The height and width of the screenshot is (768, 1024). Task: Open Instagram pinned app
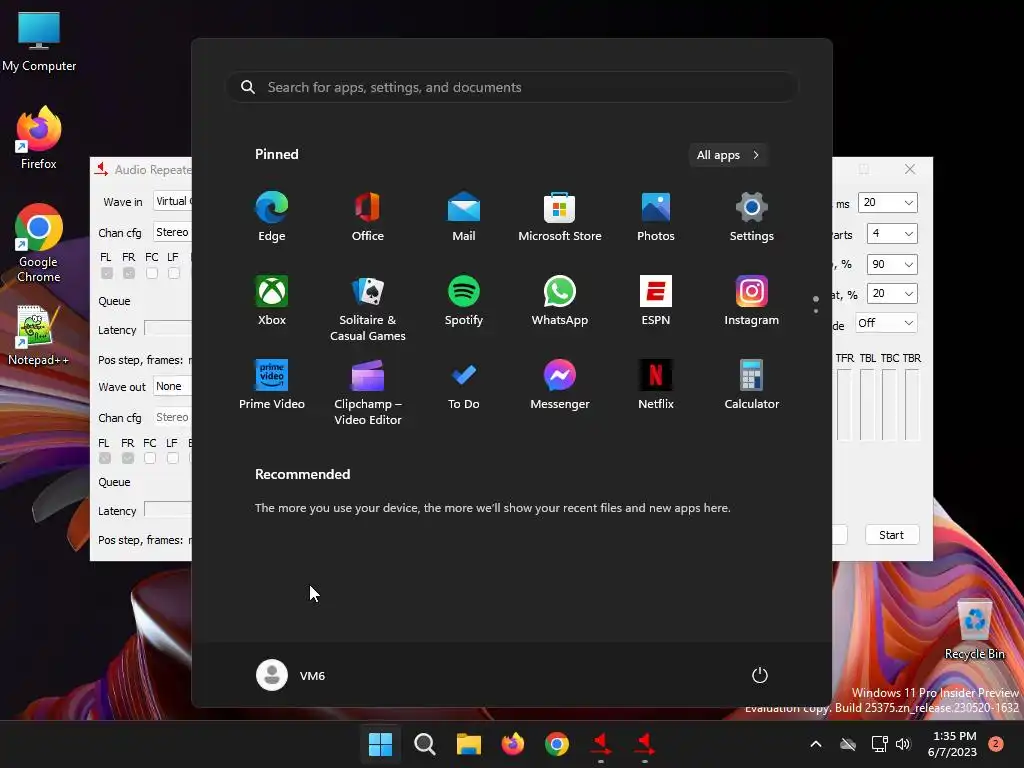pyautogui.click(x=752, y=301)
